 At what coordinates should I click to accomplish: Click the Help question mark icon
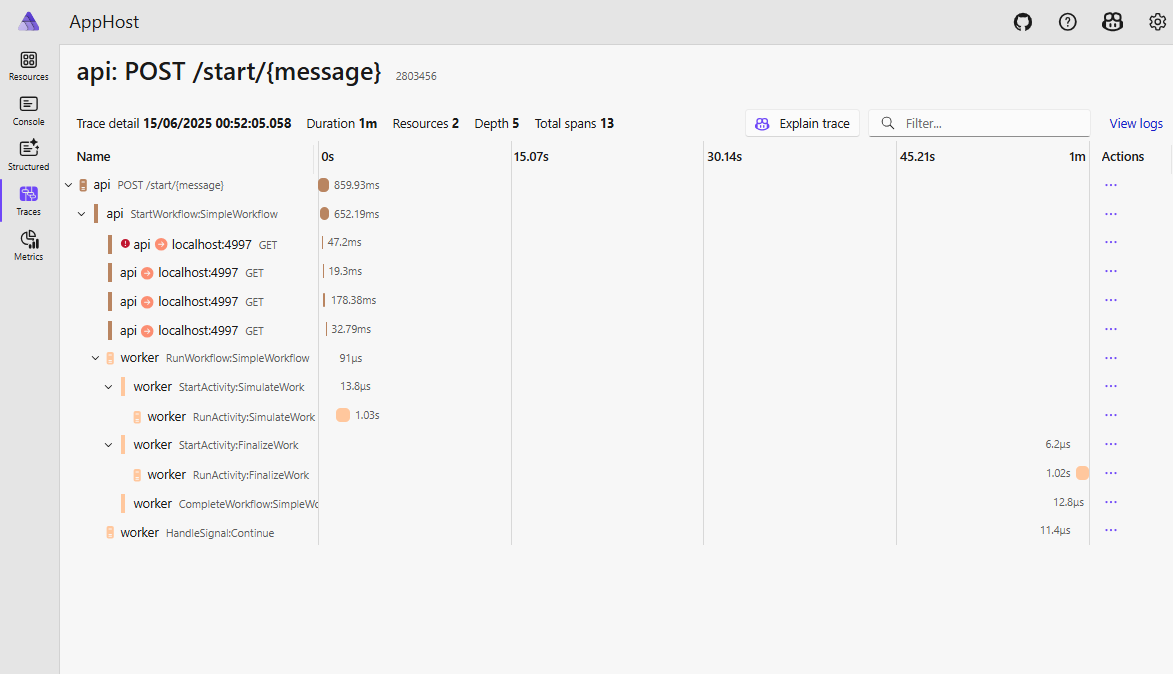pos(1067,22)
